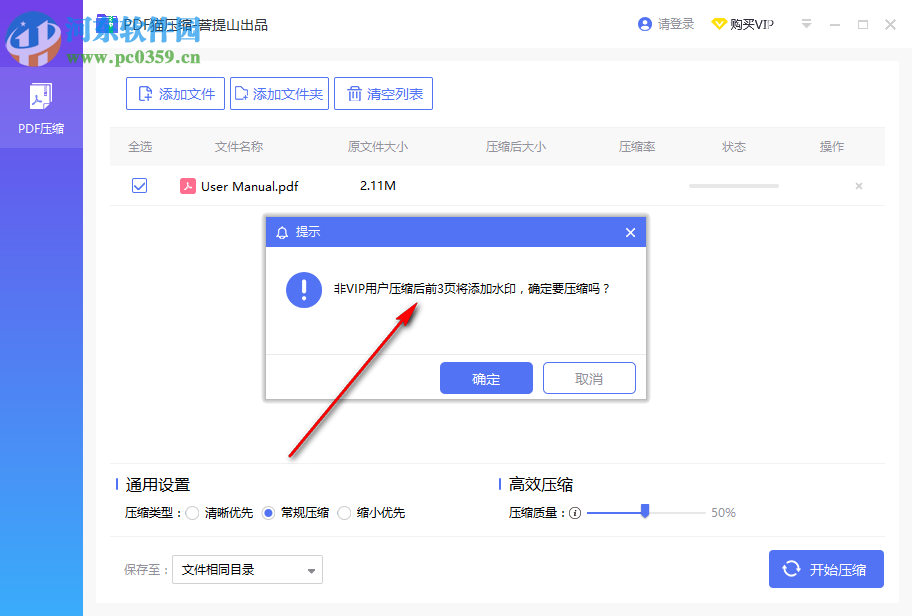
Task: Select the 清晰优先 compression option
Action: coord(192,512)
